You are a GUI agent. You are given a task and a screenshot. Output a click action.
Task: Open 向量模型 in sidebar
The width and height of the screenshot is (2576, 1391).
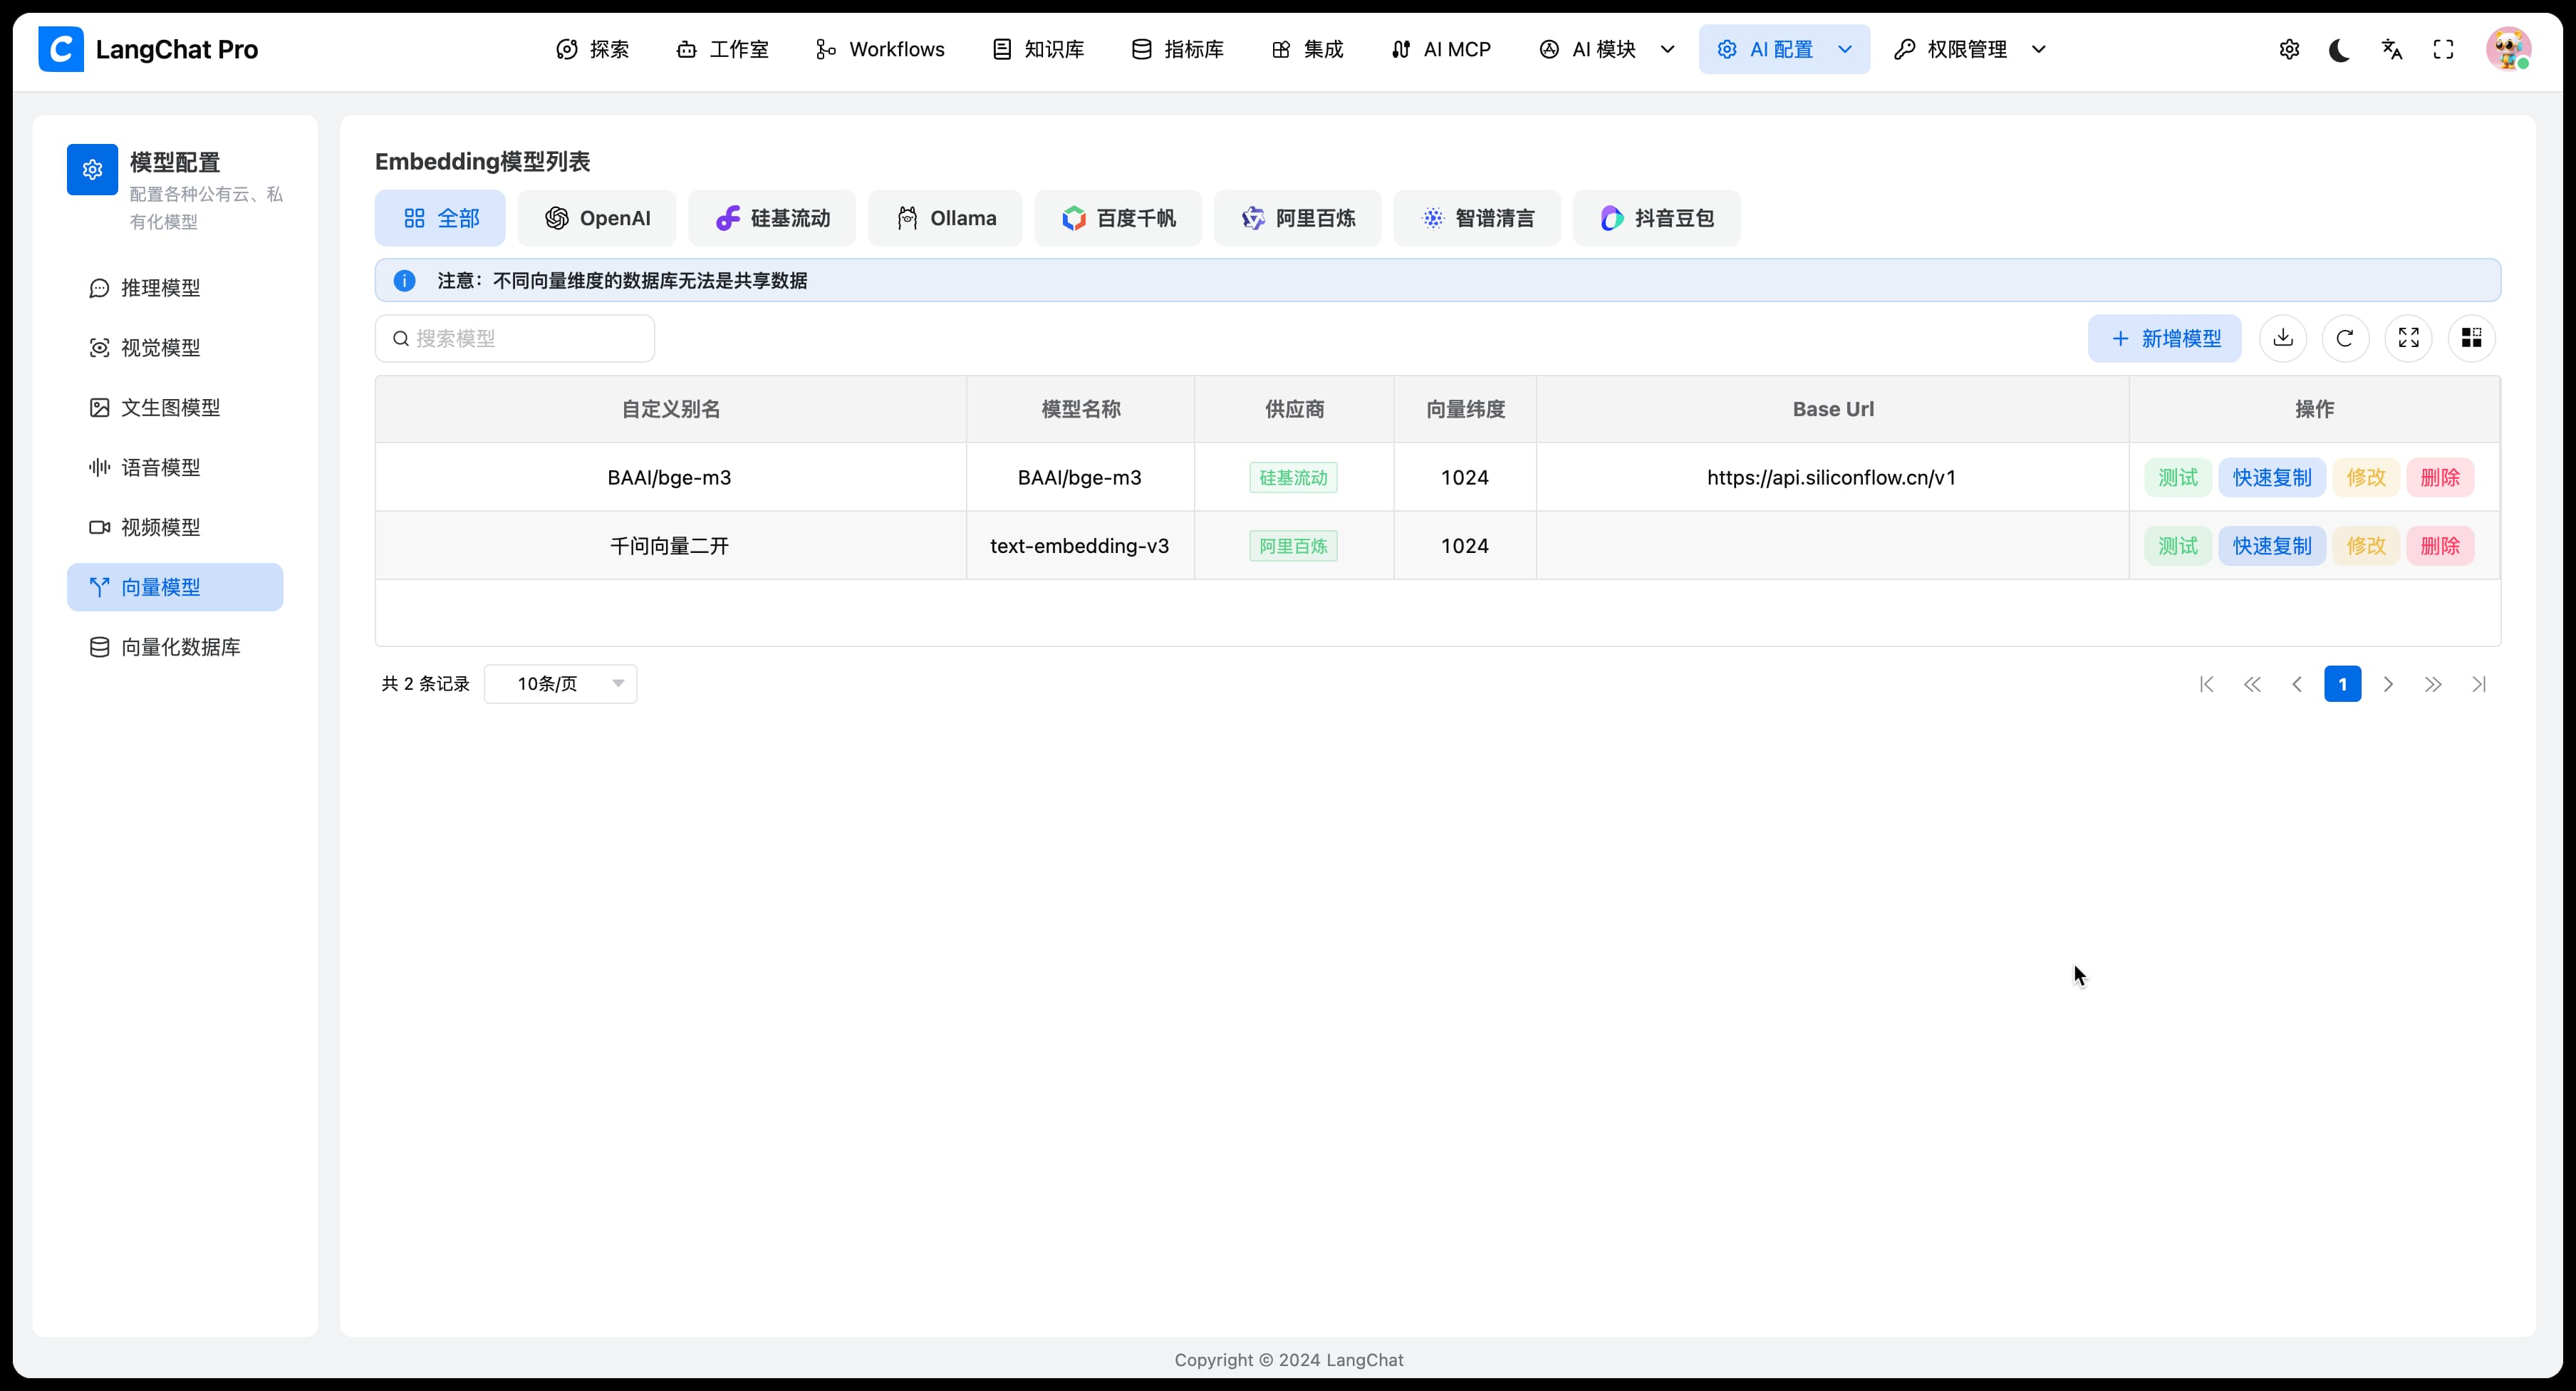[x=175, y=587]
